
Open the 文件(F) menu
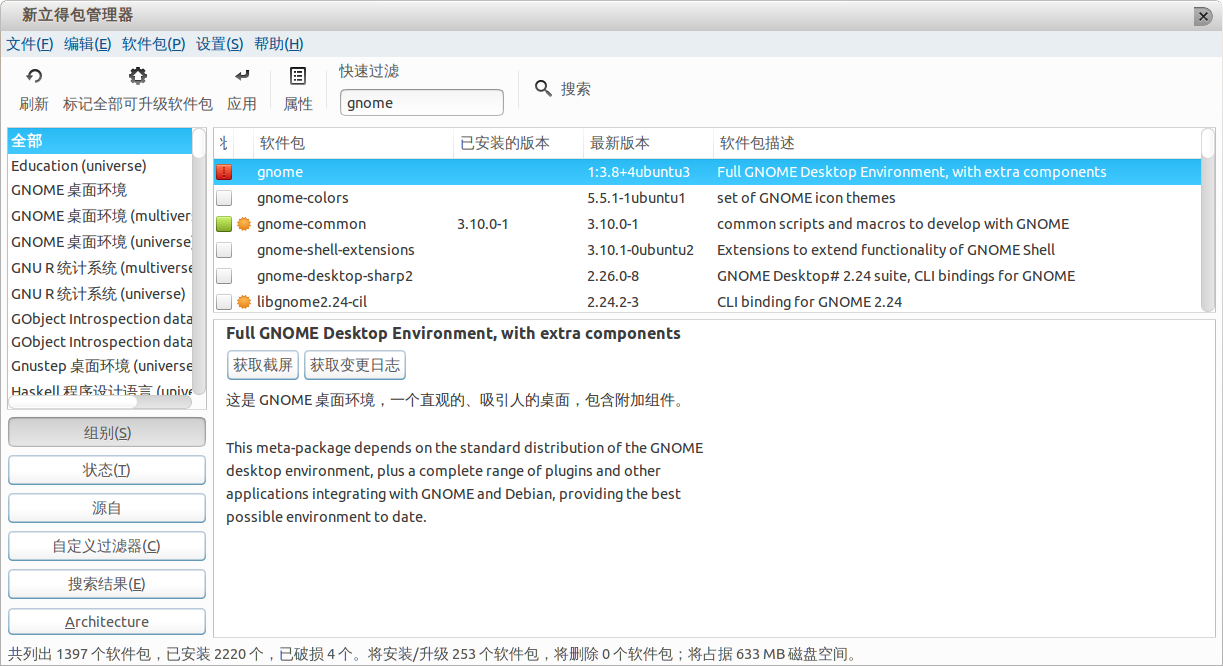(x=30, y=44)
